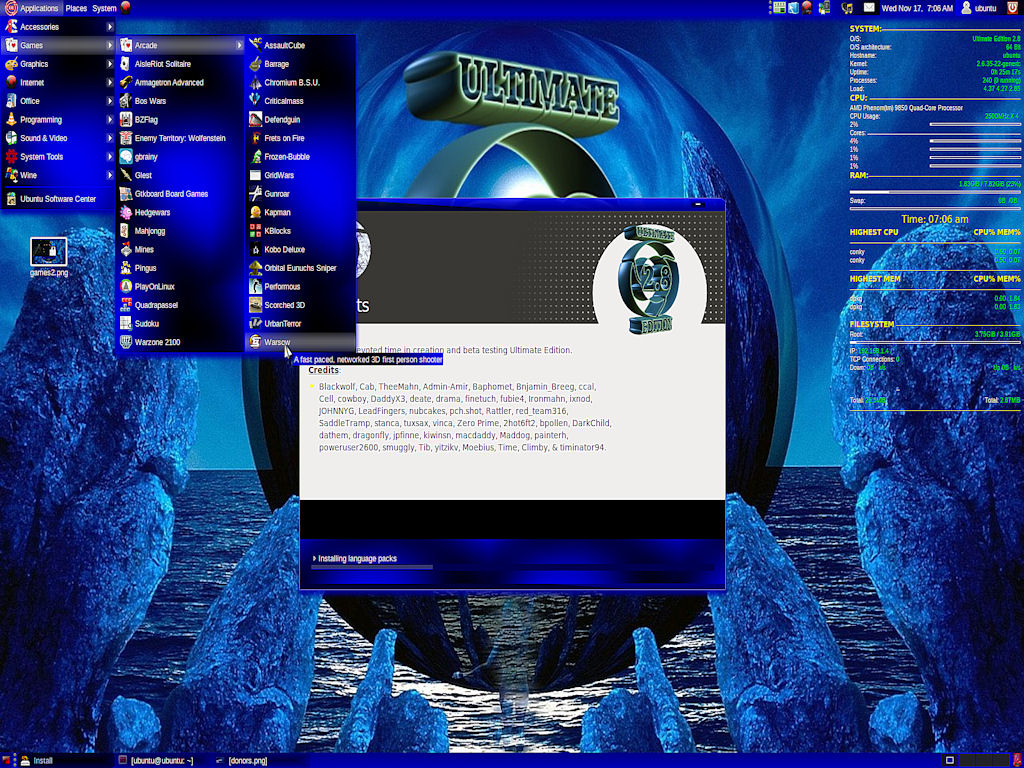Start AssaultCube from the Arcade list
The height and width of the screenshot is (768, 1024).
click(284, 45)
